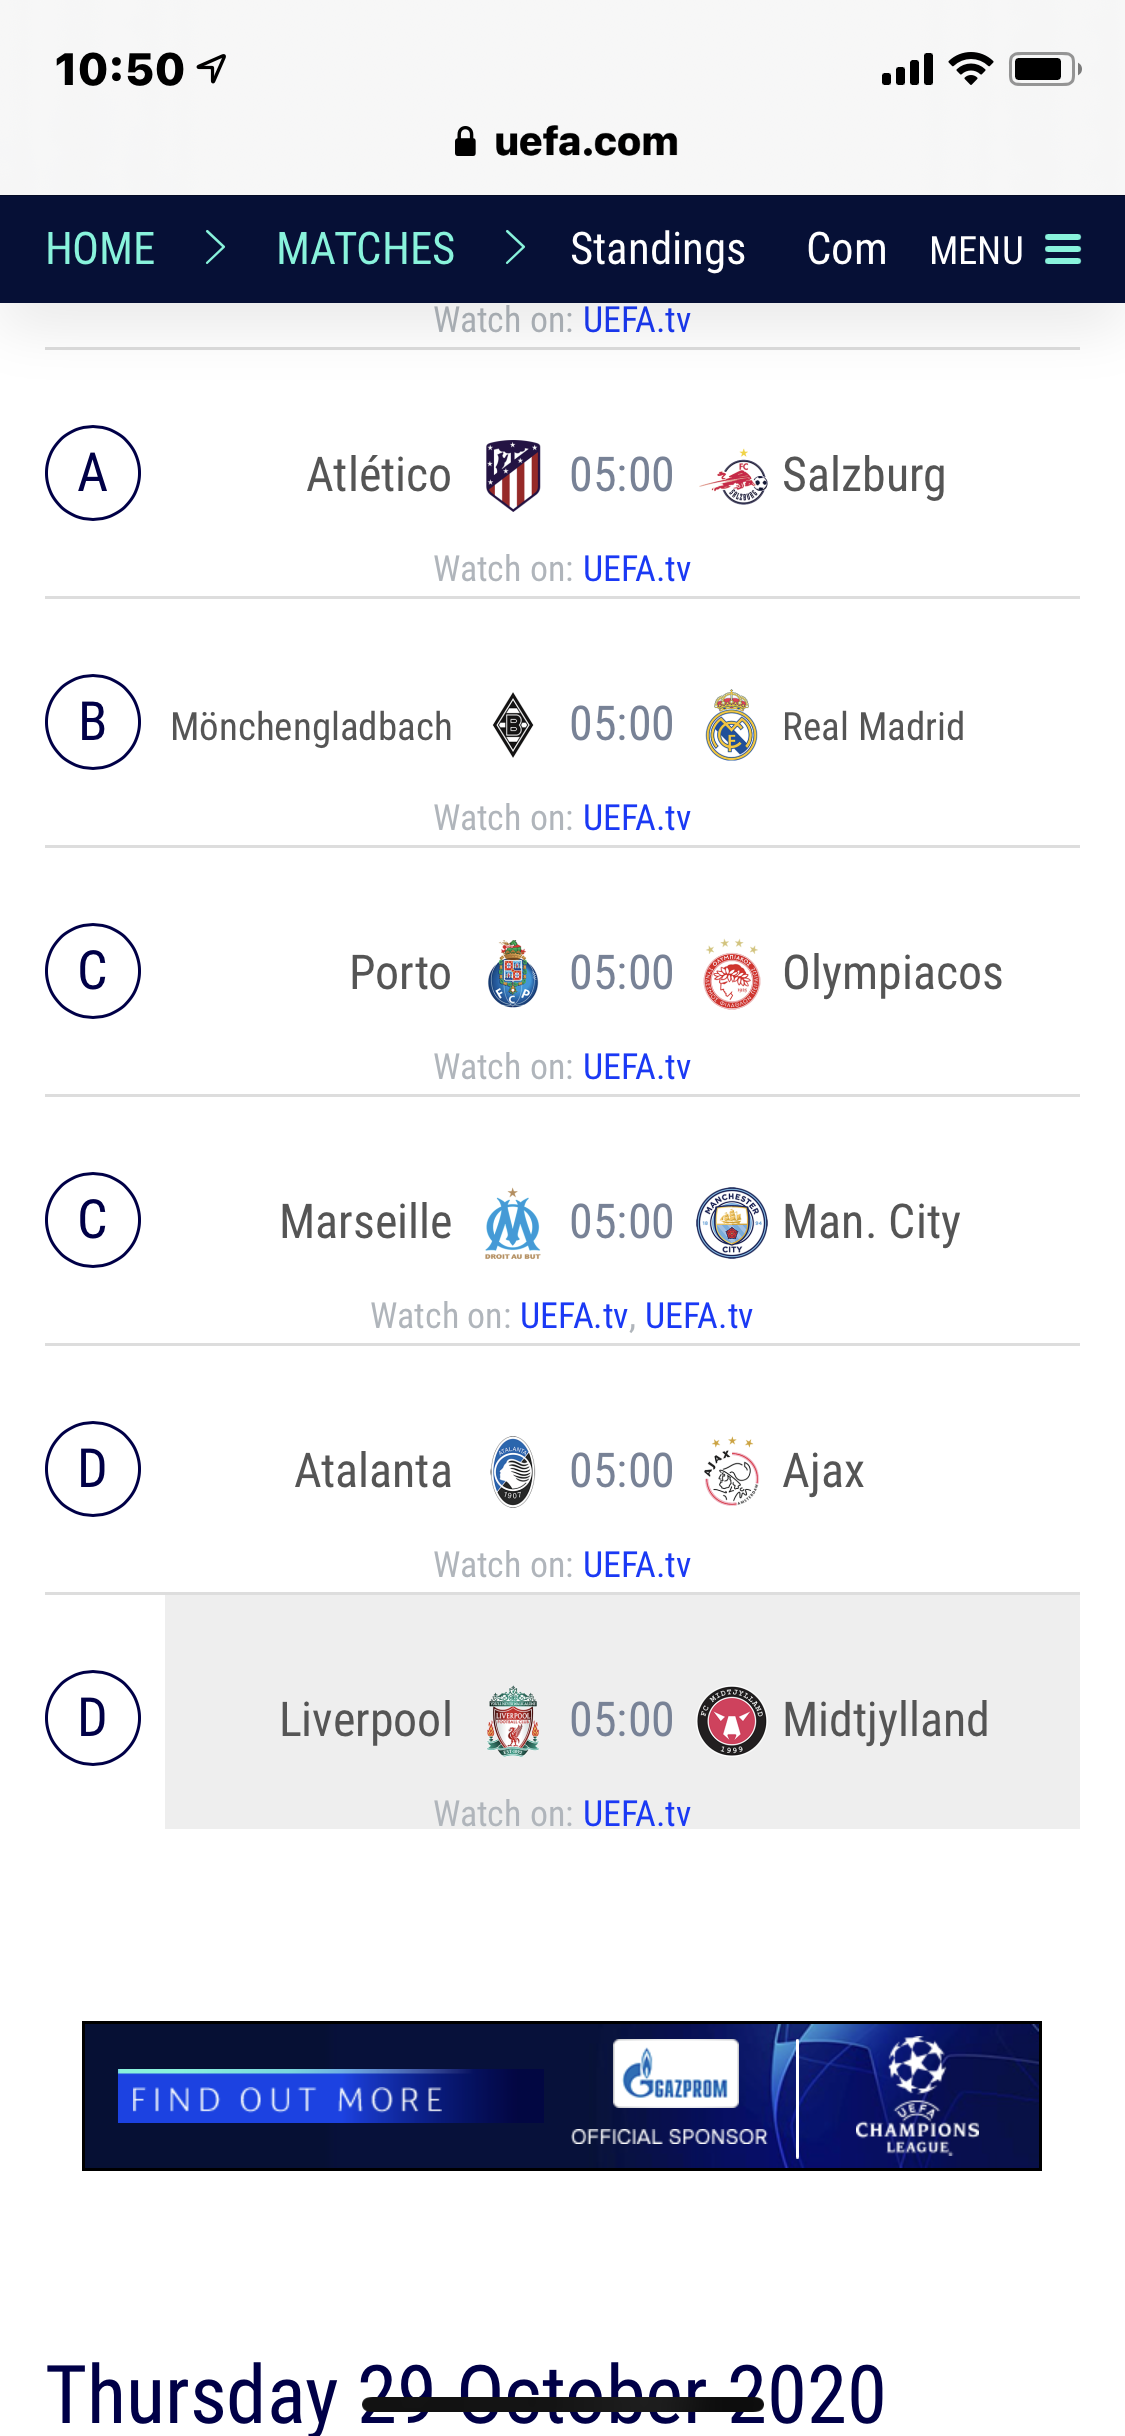Go to the HOME breadcrumb
Screen dimensions: 1125x2436
coord(100,249)
